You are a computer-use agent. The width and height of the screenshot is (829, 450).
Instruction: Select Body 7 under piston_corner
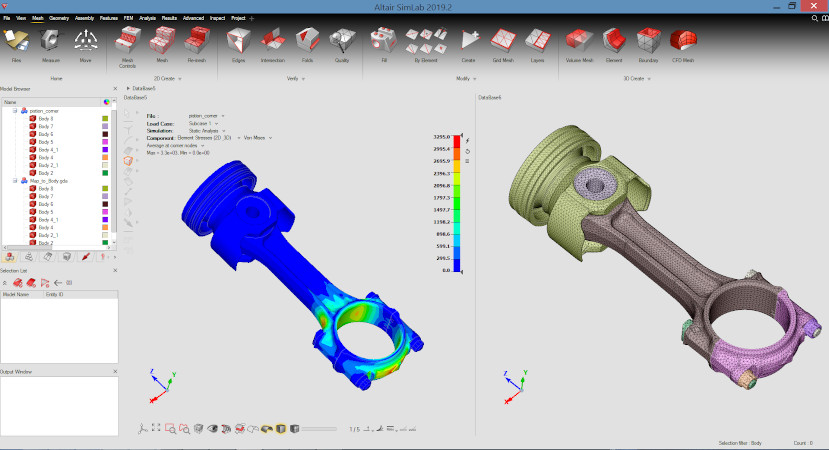pos(45,126)
